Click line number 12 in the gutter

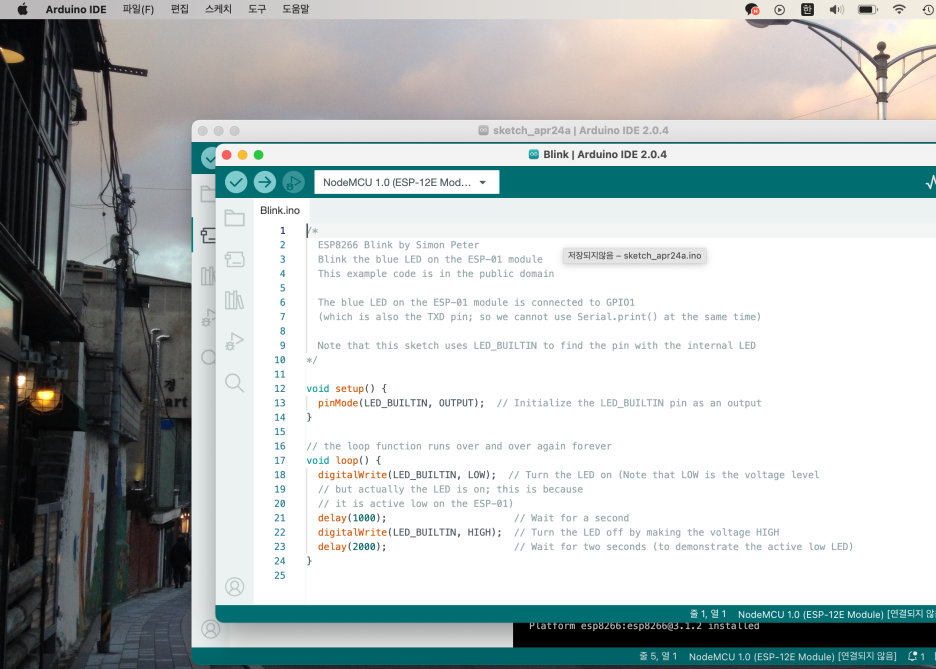(x=279, y=389)
